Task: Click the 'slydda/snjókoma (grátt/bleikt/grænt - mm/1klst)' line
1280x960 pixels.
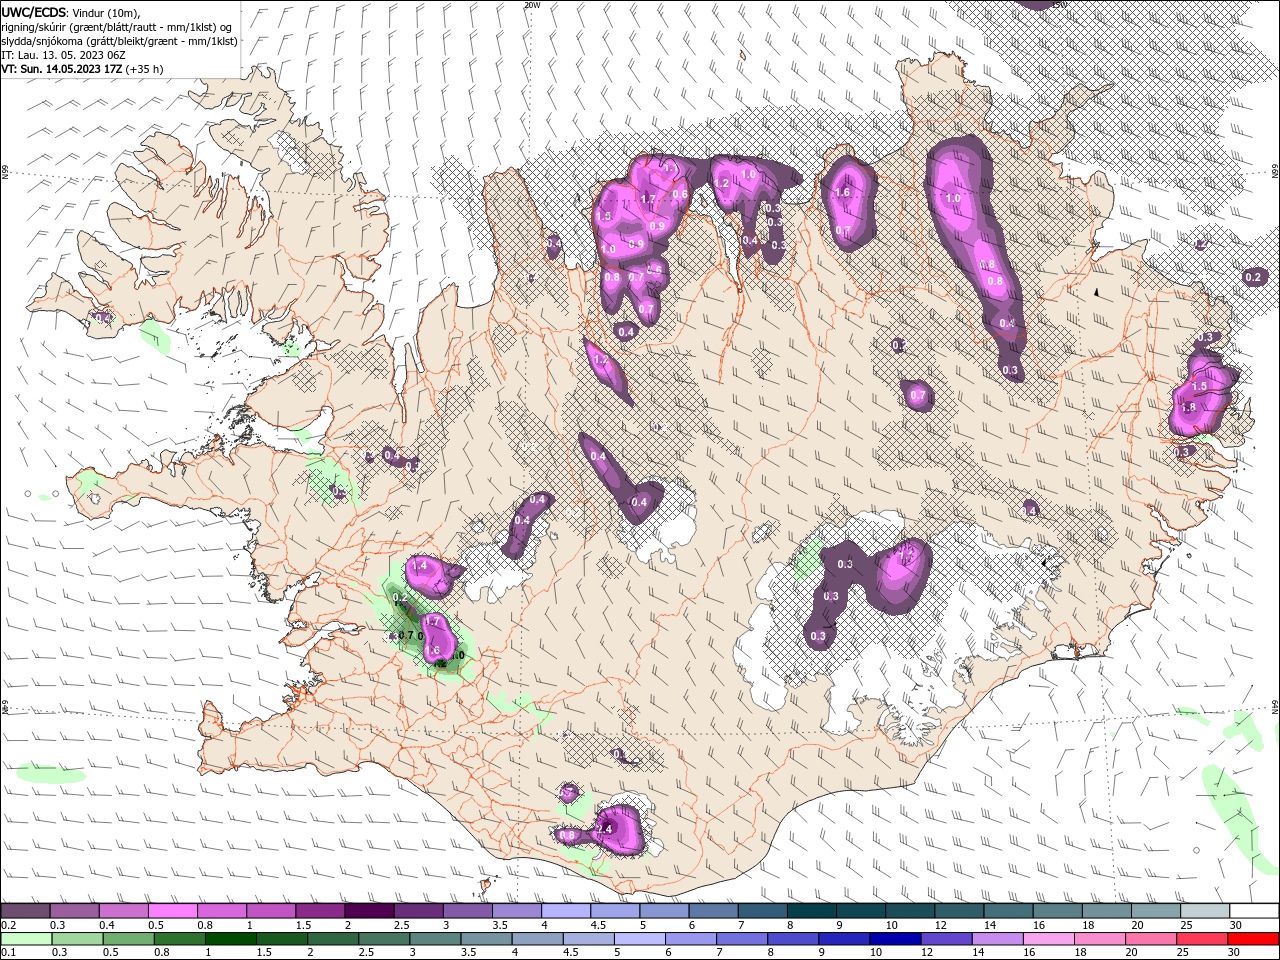Action: coord(119,41)
